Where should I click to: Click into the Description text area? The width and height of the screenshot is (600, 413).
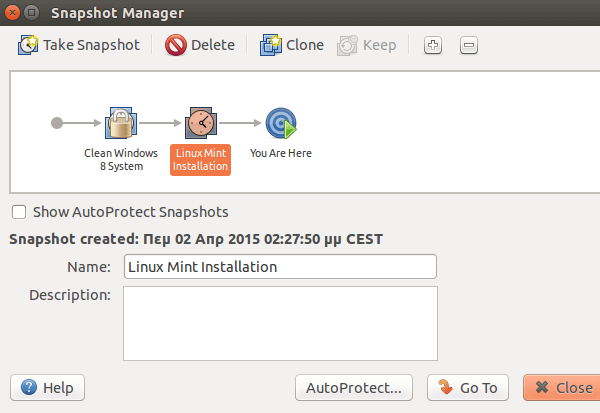click(280, 323)
